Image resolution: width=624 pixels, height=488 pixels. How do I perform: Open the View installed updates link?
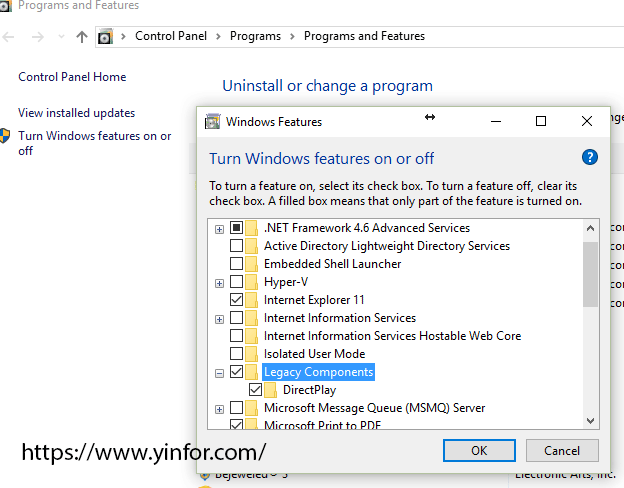76,113
